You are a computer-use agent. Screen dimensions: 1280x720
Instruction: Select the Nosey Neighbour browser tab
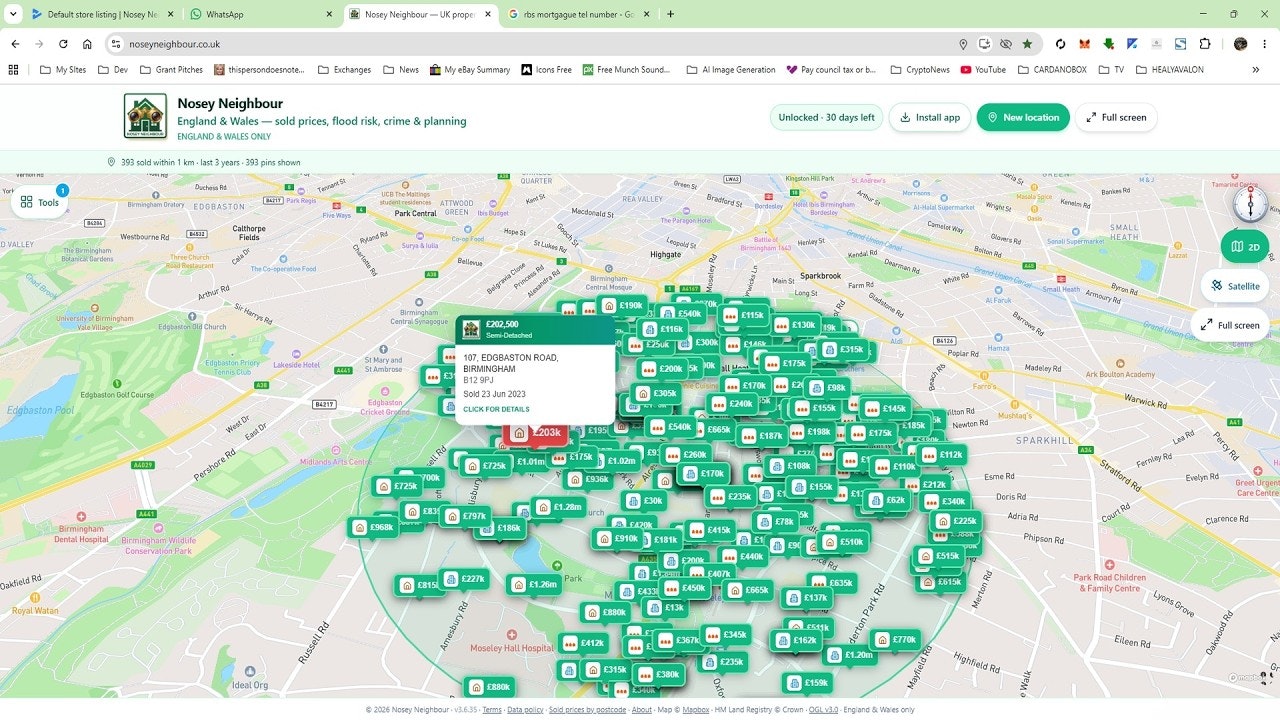[x=420, y=14]
